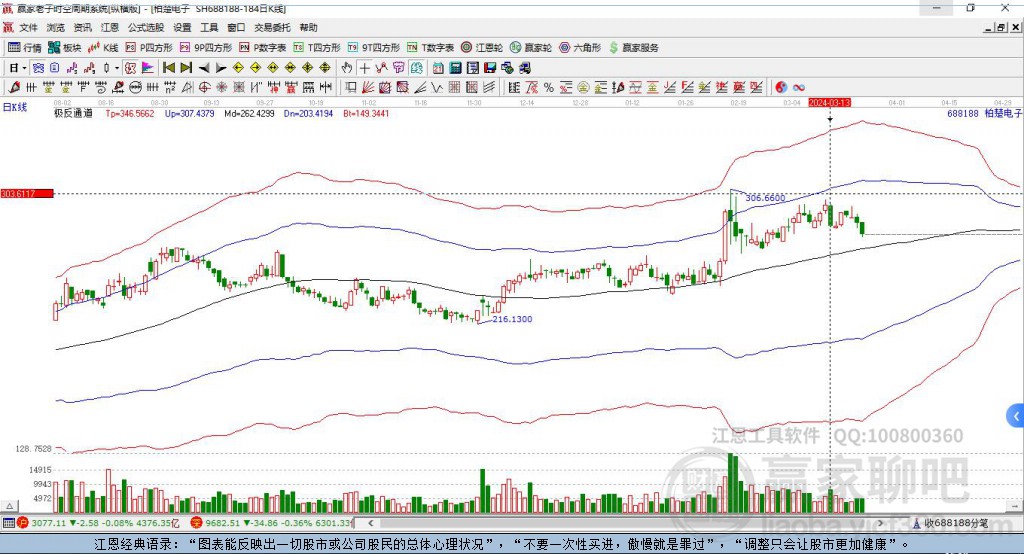This screenshot has height=554, width=1024.
Task: Click the infinity loop icon
Action: click(x=799, y=88)
